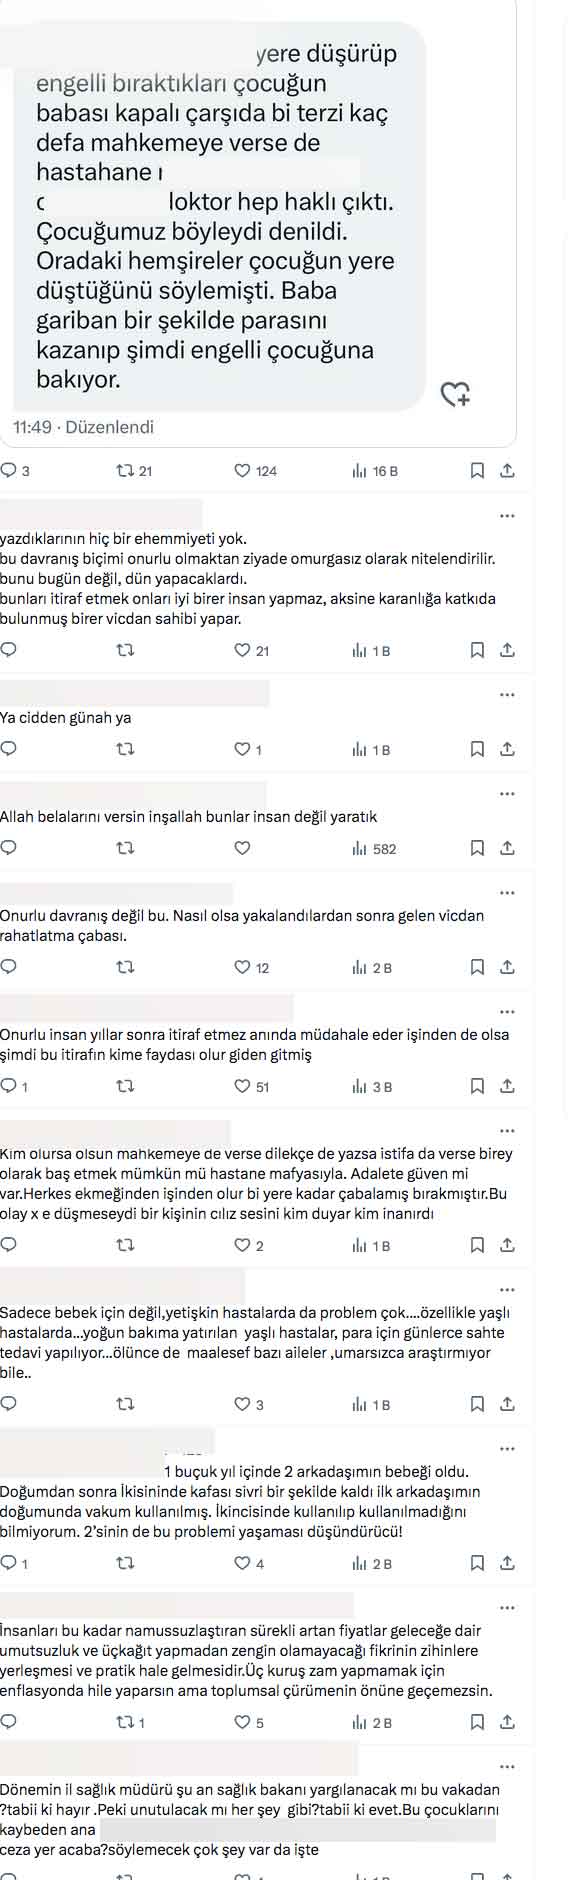Open more options for 'Ya cidden günah ya' reply
This screenshot has width=568, height=1880.
click(507, 695)
